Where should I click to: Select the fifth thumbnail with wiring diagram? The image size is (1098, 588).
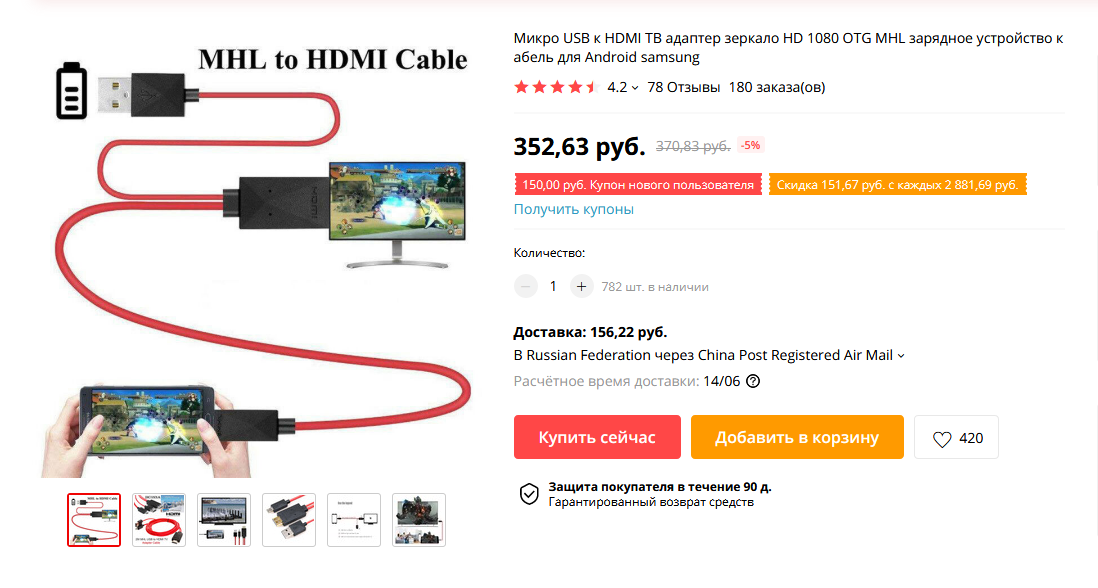coord(354,520)
